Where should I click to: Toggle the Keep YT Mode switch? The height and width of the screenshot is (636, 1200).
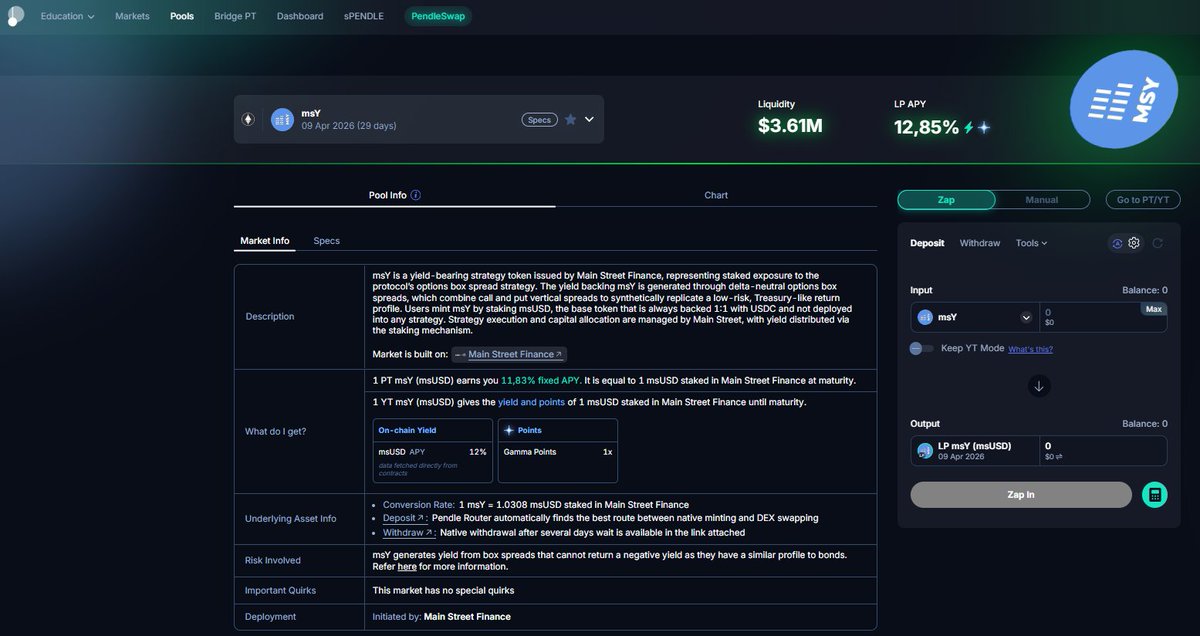point(921,348)
